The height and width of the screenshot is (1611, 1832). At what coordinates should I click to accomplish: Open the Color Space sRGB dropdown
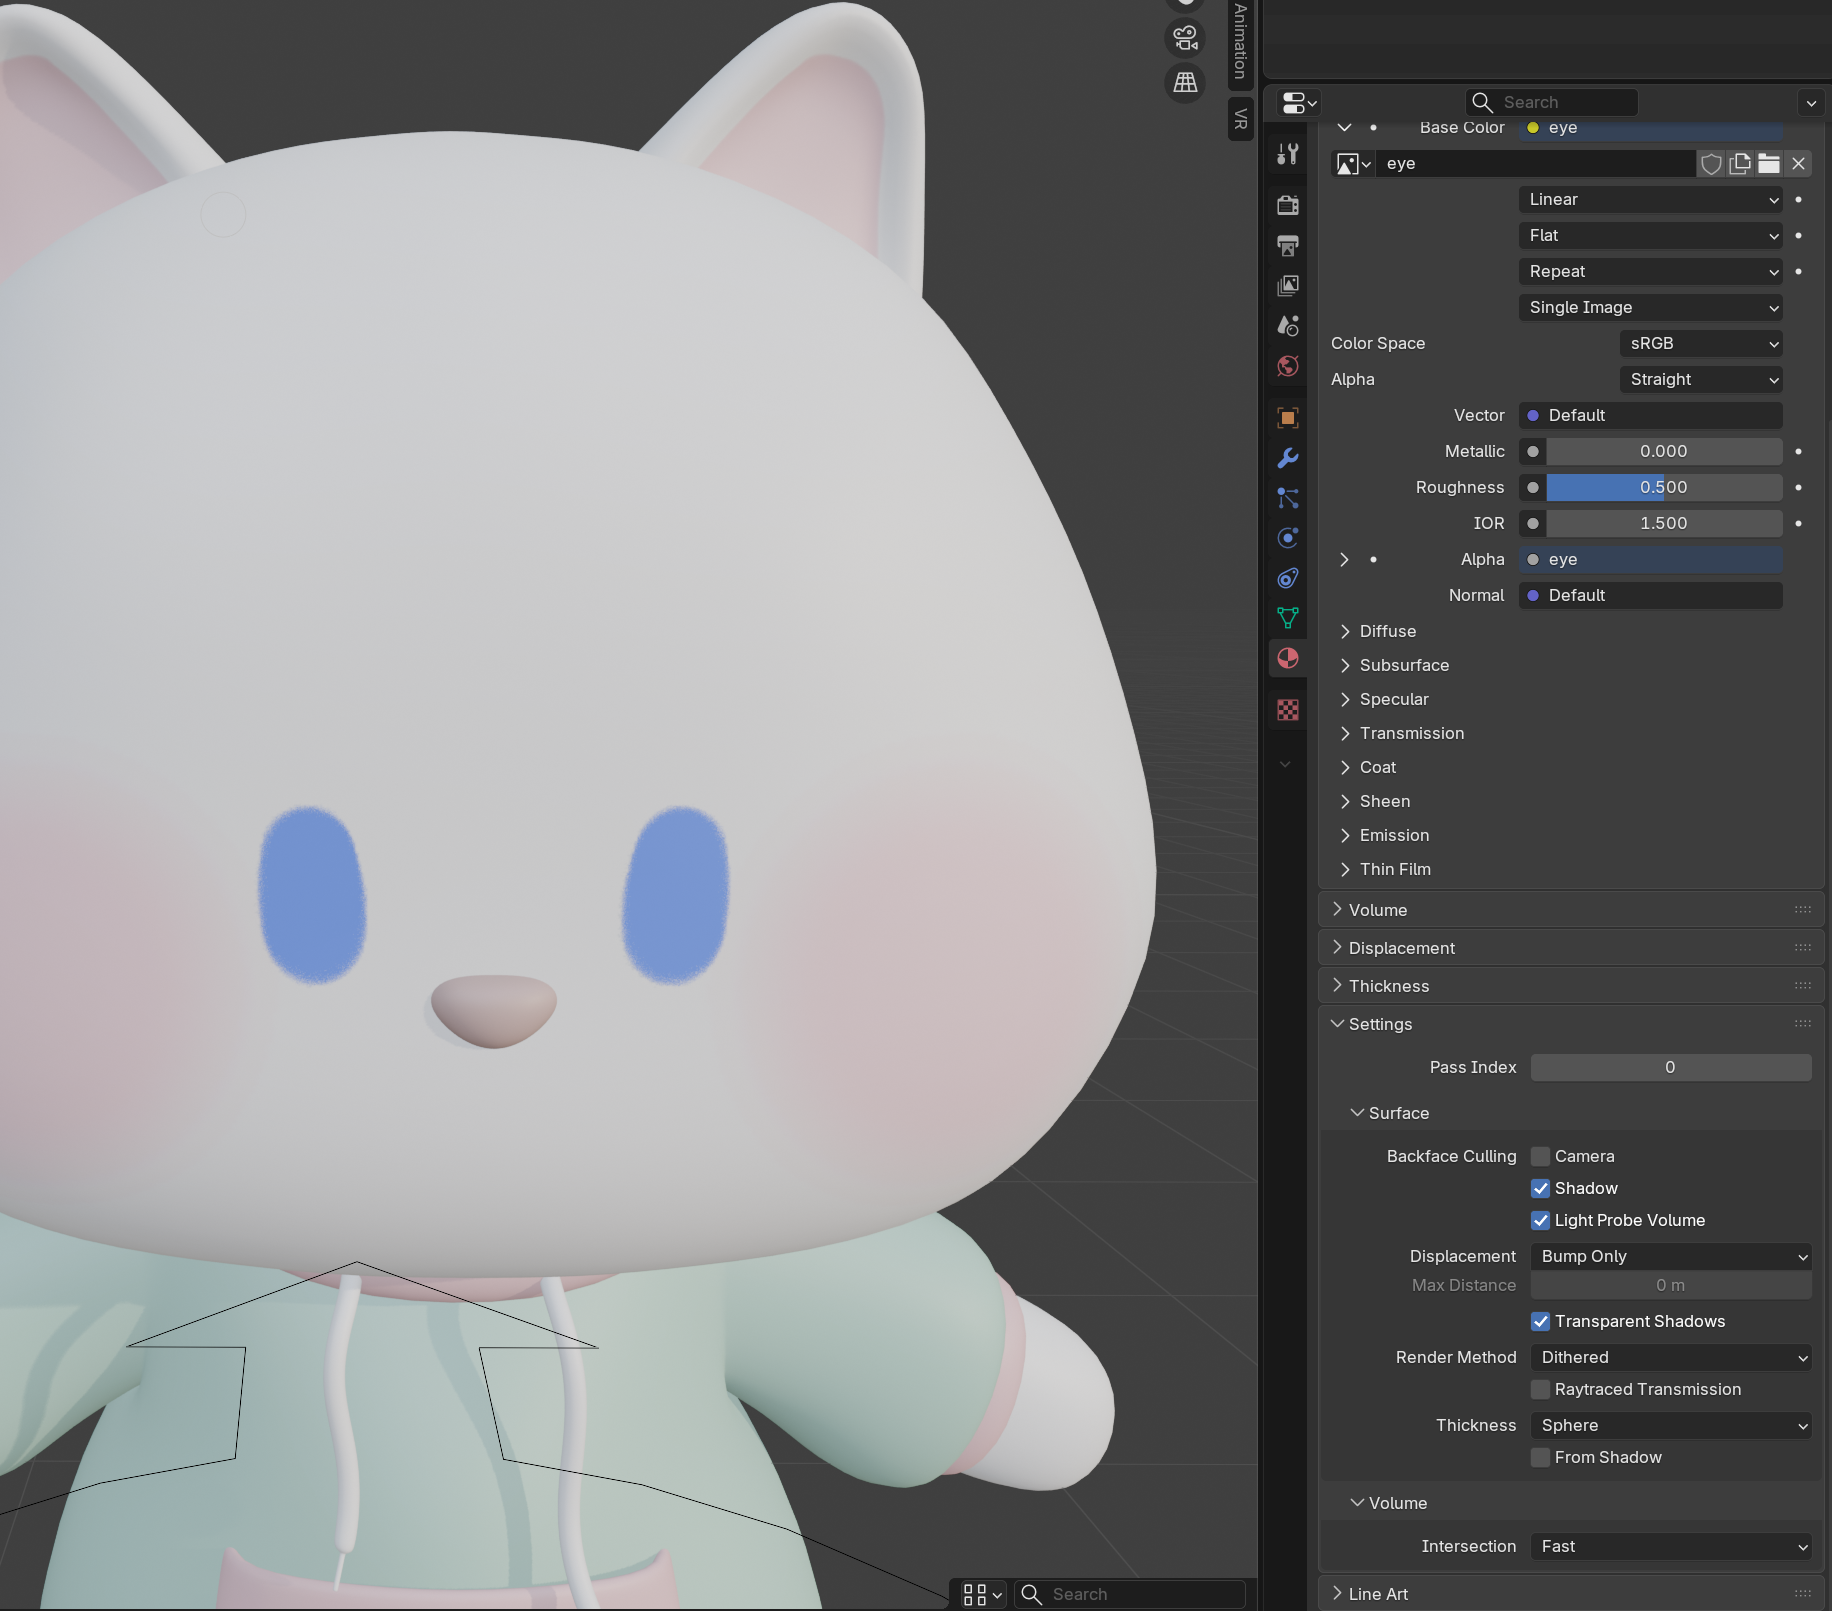[1700, 343]
